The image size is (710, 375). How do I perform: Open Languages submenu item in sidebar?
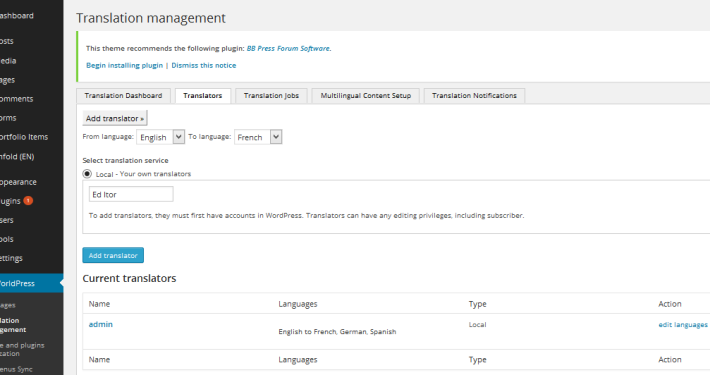[8, 305]
